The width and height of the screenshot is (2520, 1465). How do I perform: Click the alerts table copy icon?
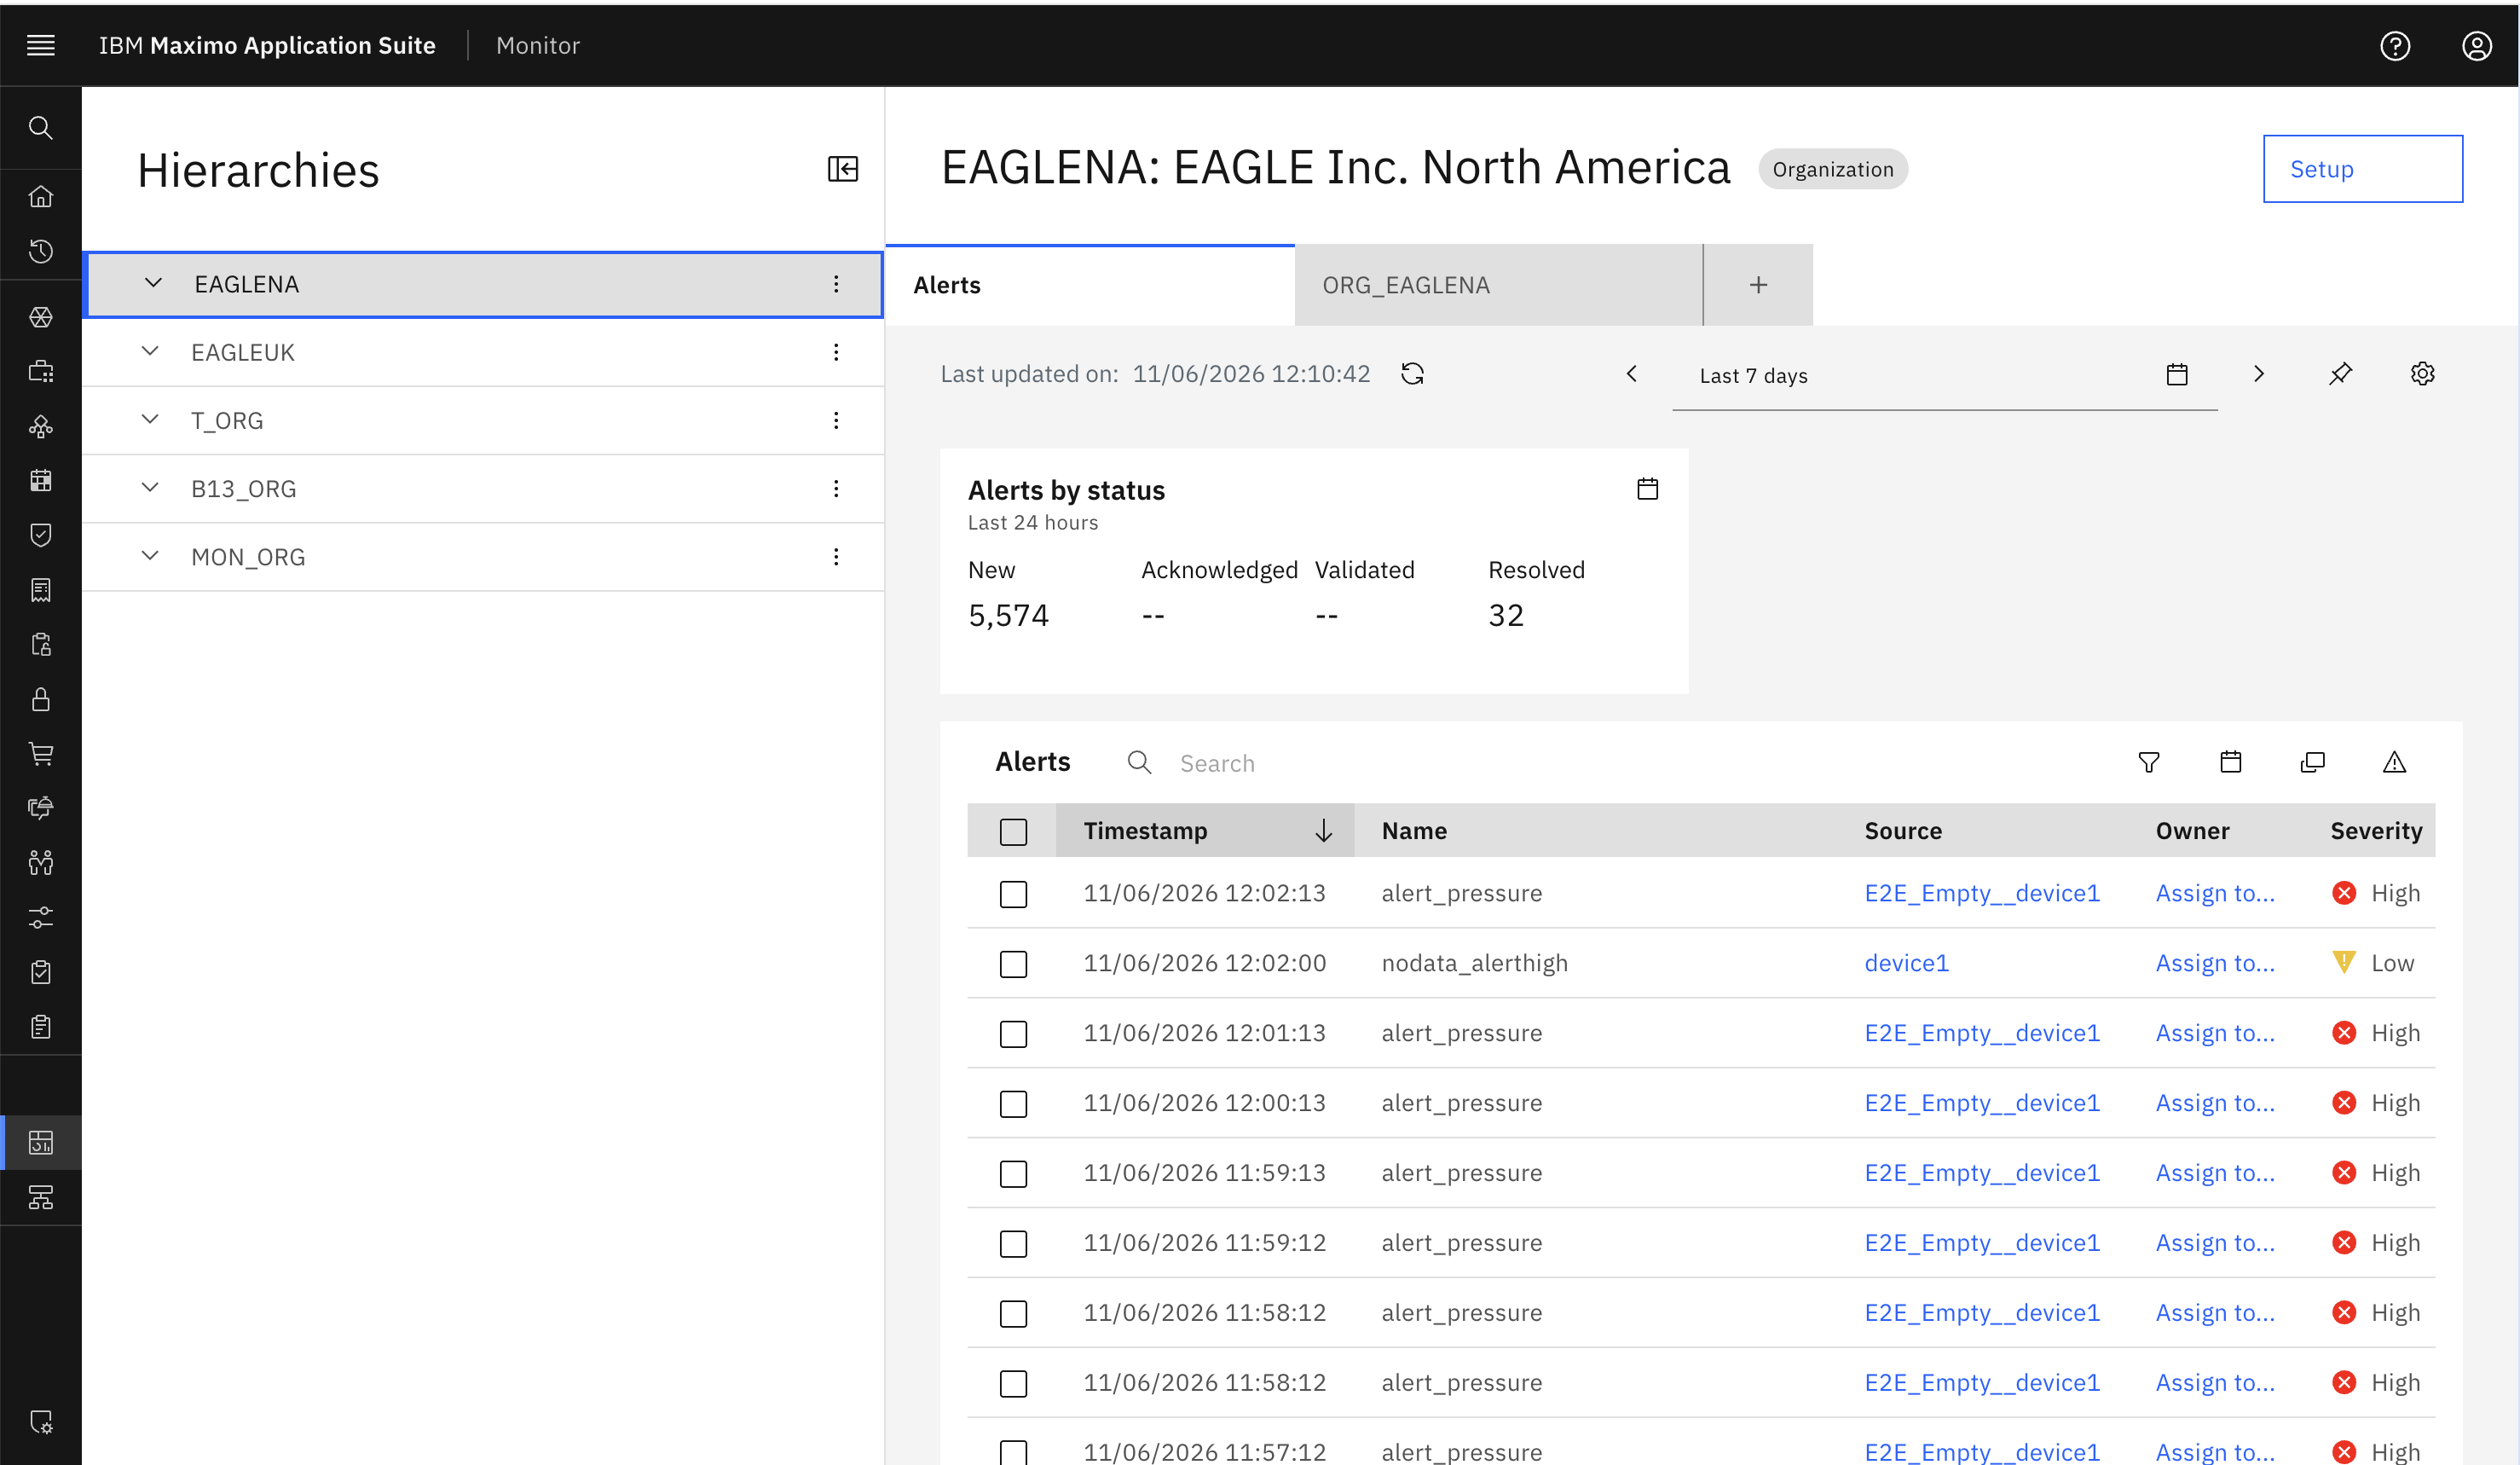point(2312,762)
